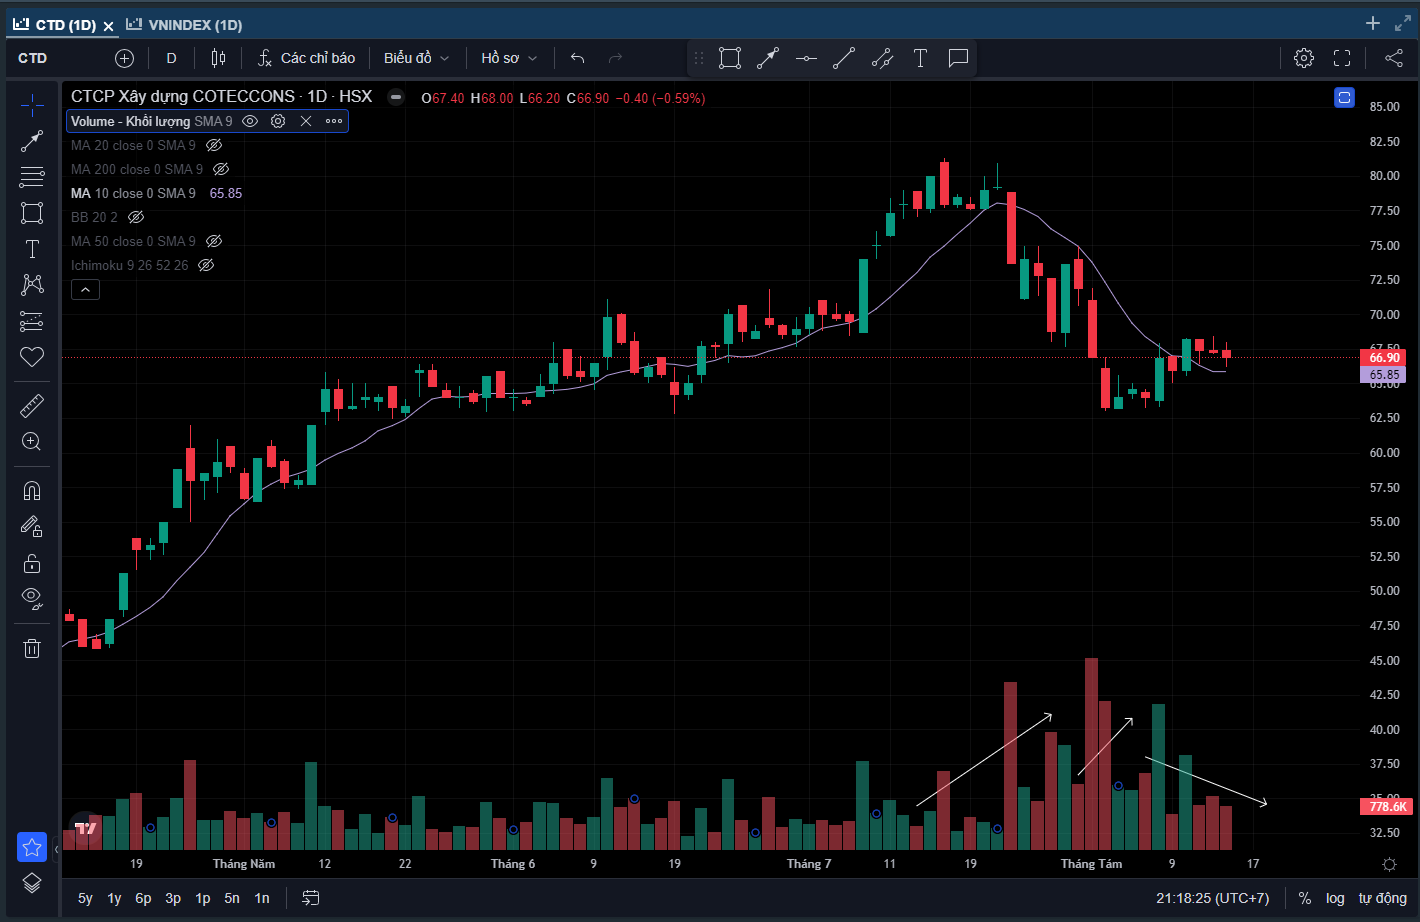
Task: Open the go-to date range calendar
Action: (311, 898)
